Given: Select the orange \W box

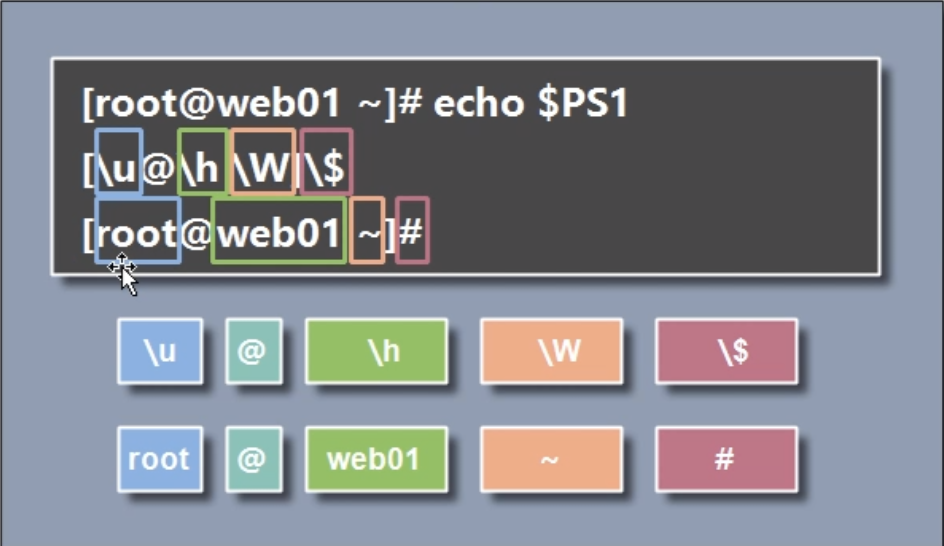Looking at the screenshot, I should tap(551, 352).
